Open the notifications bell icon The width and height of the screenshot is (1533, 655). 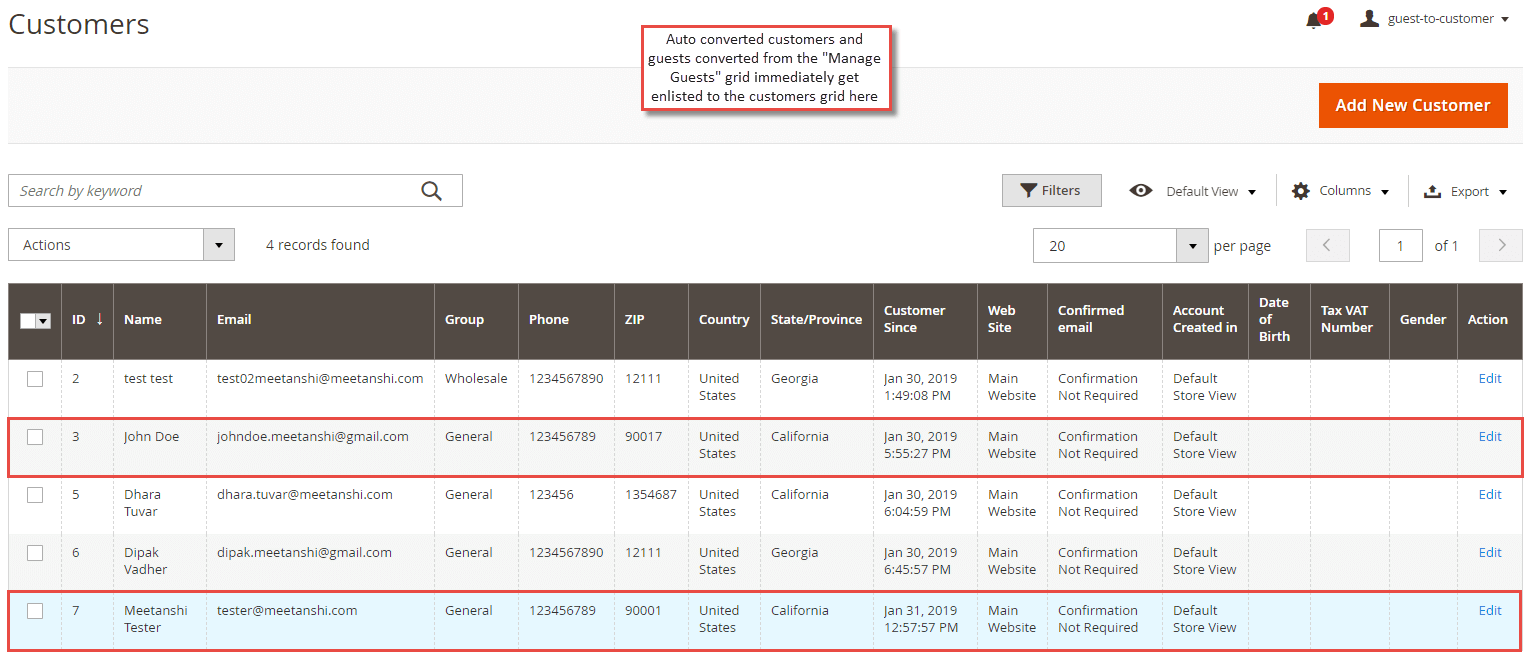click(1314, 20)
